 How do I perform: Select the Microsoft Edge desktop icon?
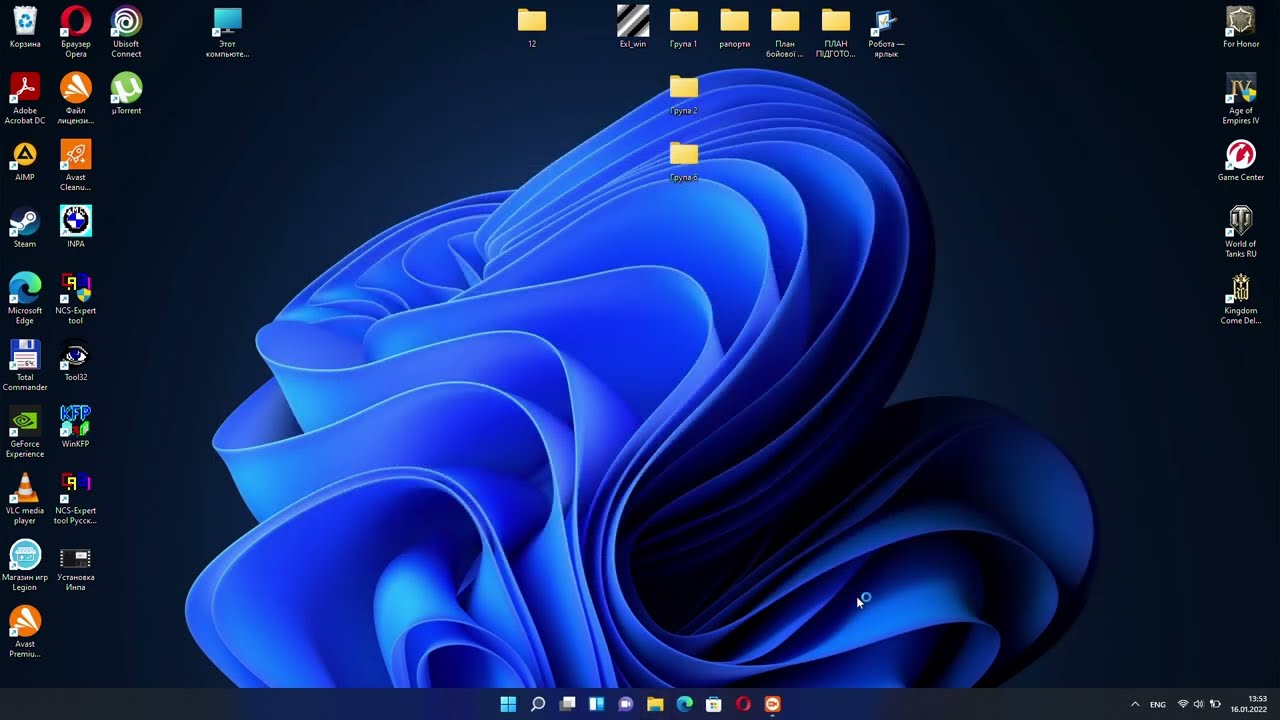pyautogui.click(x=25, y=299)
